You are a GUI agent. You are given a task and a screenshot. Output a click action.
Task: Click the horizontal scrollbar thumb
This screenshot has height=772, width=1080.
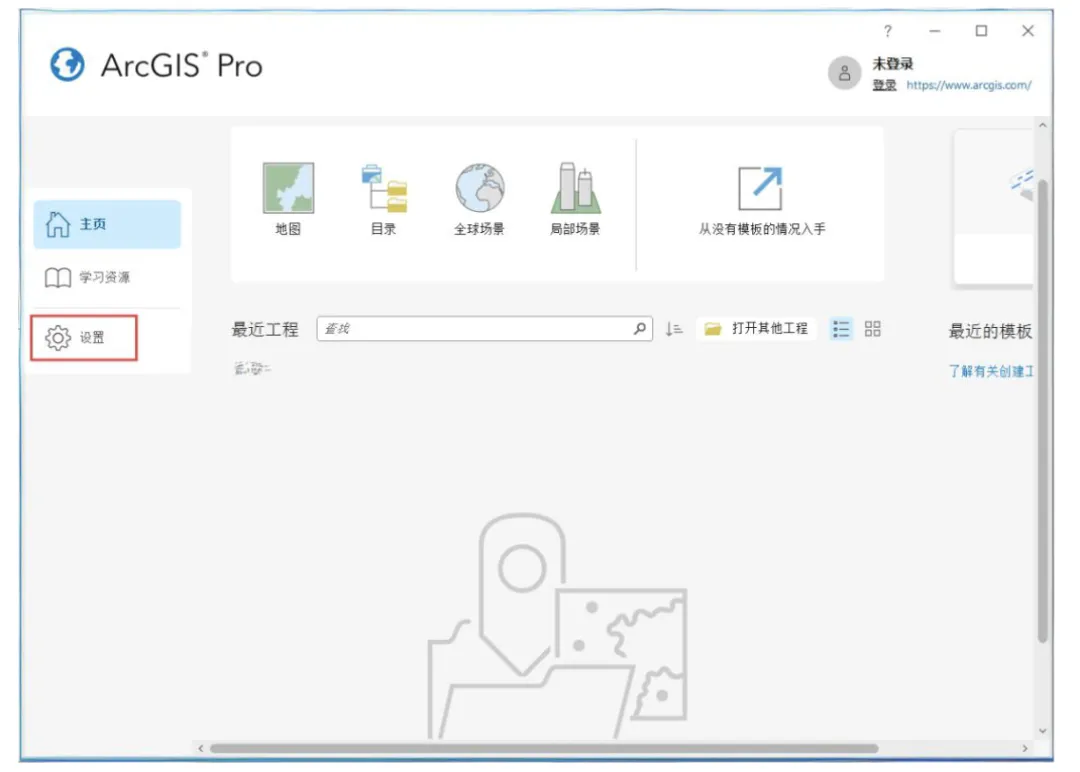tap(544, 748)
